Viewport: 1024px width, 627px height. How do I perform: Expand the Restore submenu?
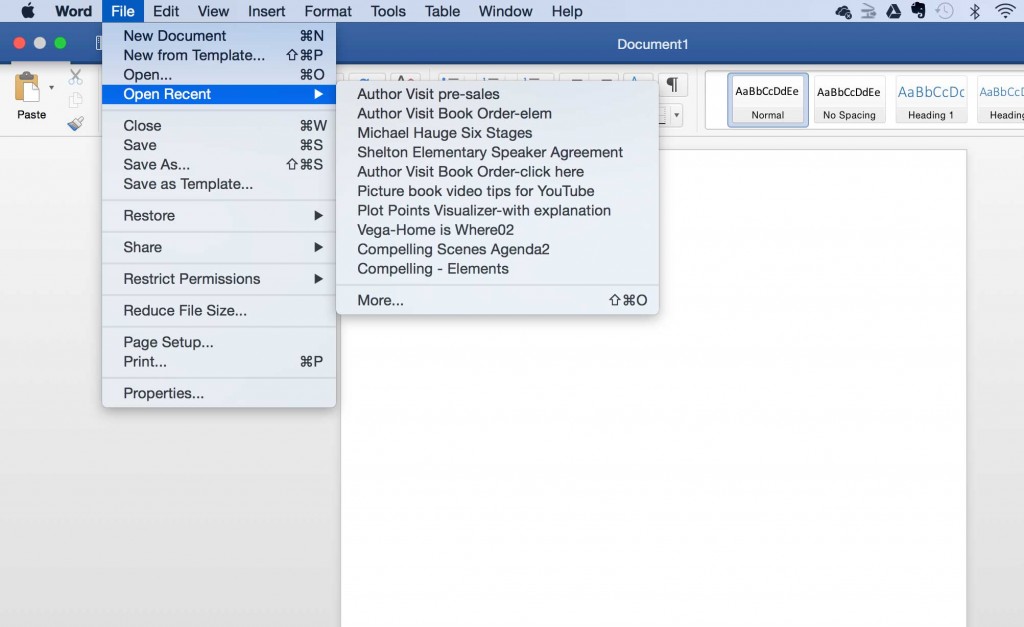(x=219, y=216)
